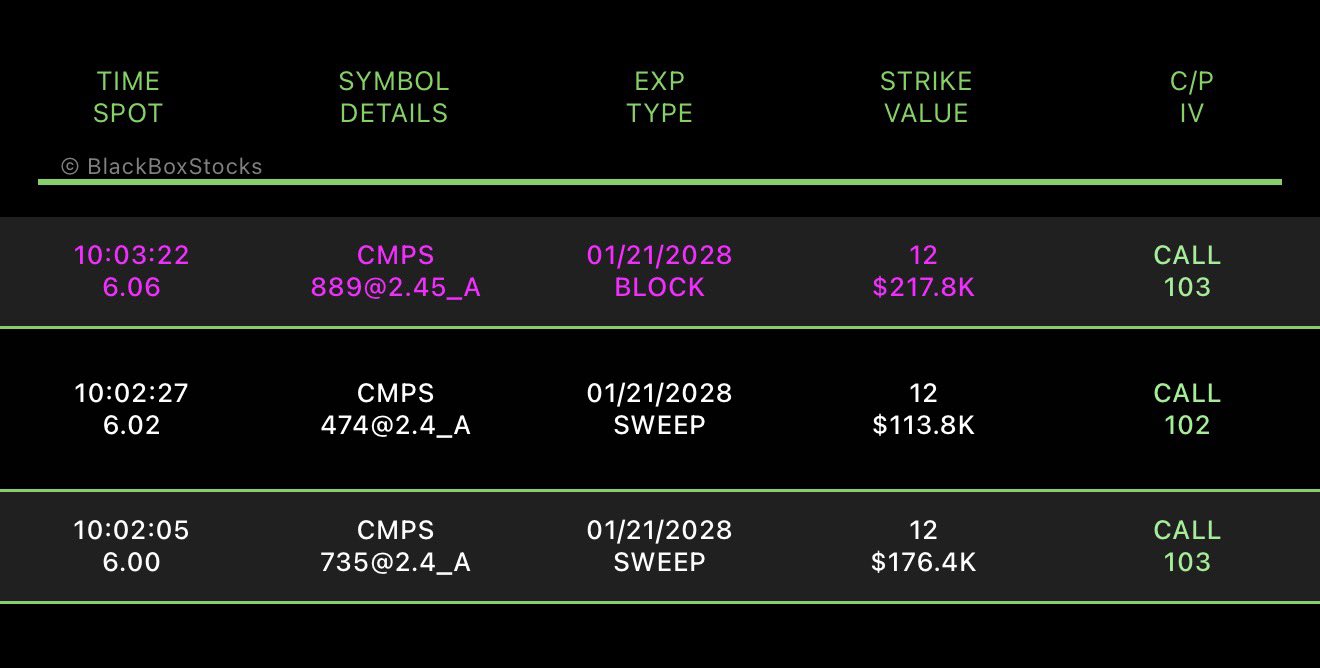
Task: Open the BlackBoxStocks copyright text
Action: [162, 166]
